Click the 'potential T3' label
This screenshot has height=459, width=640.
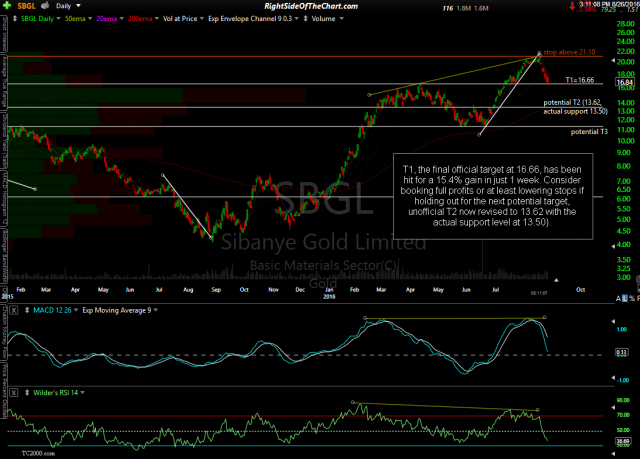(x=589, y=132)
